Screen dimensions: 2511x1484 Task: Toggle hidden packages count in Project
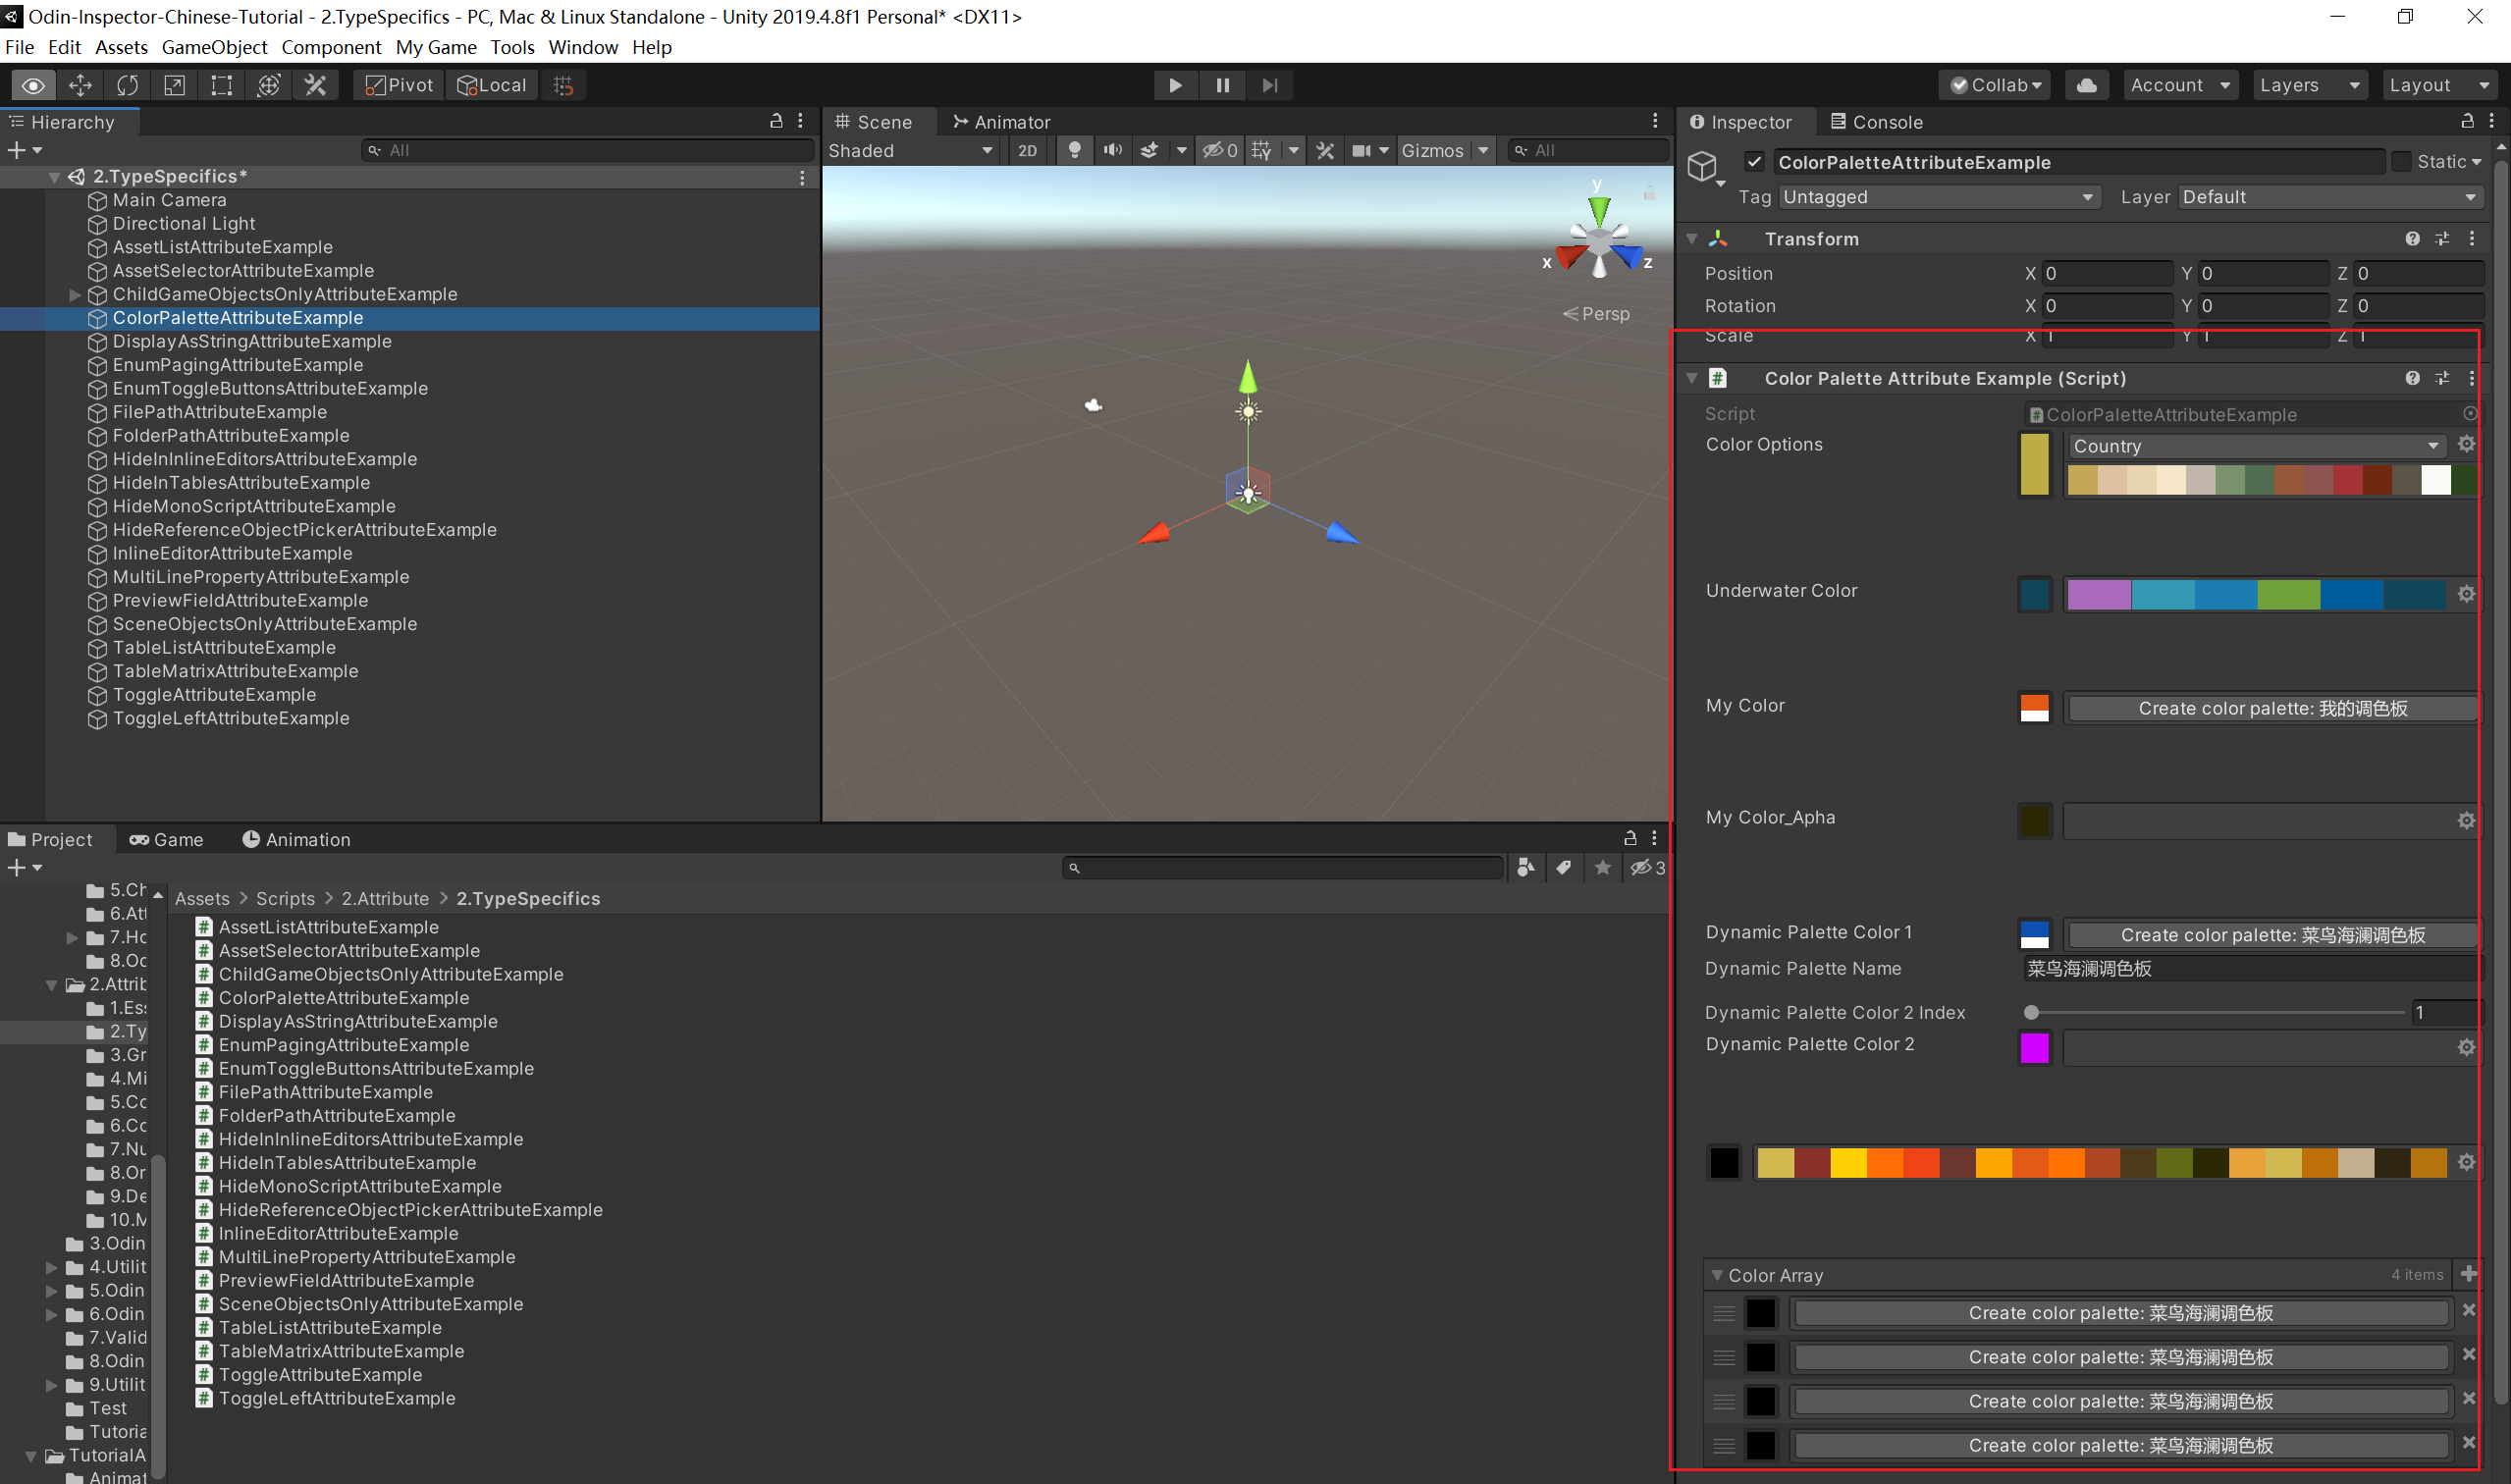pyautogui.click(x=1648, y=867)
